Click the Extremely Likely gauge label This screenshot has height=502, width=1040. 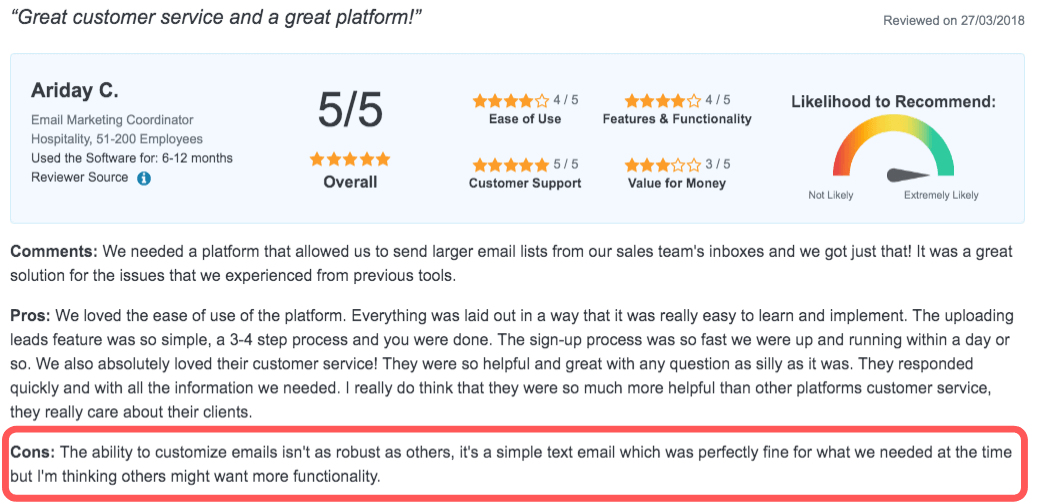pyautogui.click(x=941, y=195)
